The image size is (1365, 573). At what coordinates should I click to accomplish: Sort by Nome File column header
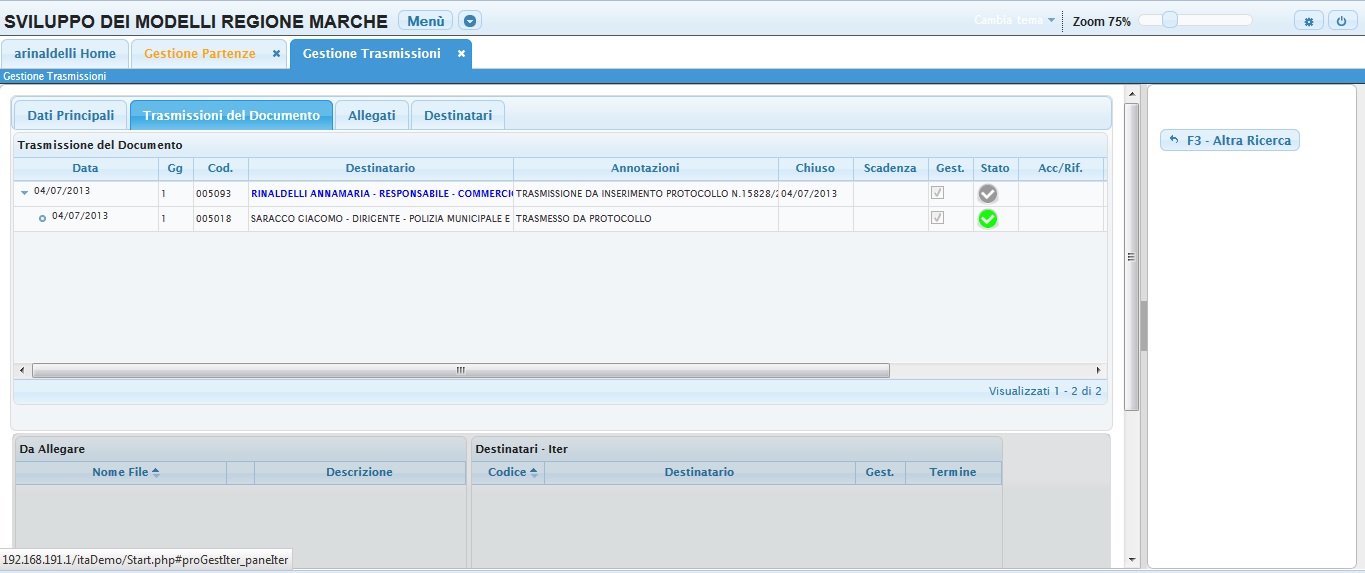click(x=125, y=472)
